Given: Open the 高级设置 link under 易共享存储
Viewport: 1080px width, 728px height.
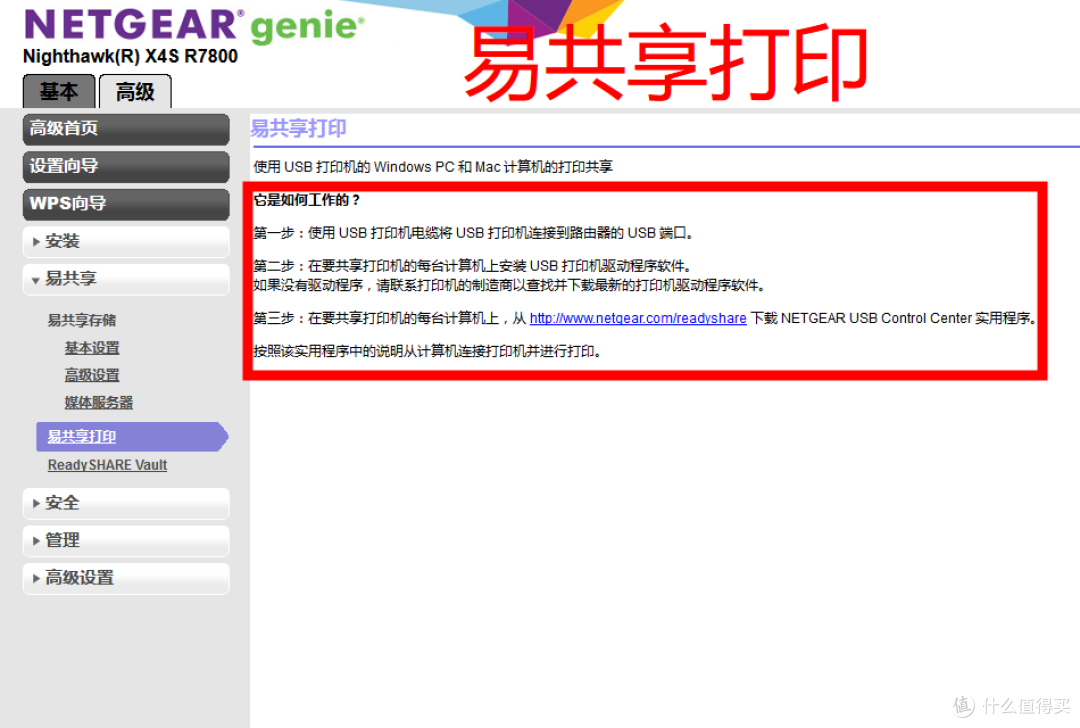Looking at the screenshot, I should pos(92,375).
